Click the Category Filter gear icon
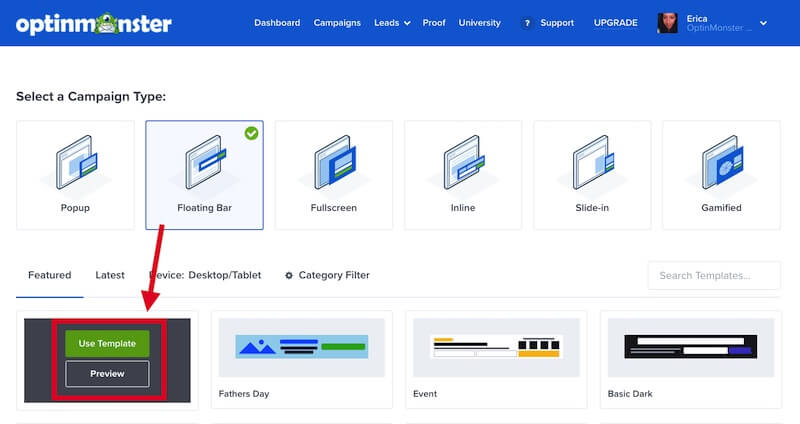The image size is (800, 424). click(x=289, y=275)
